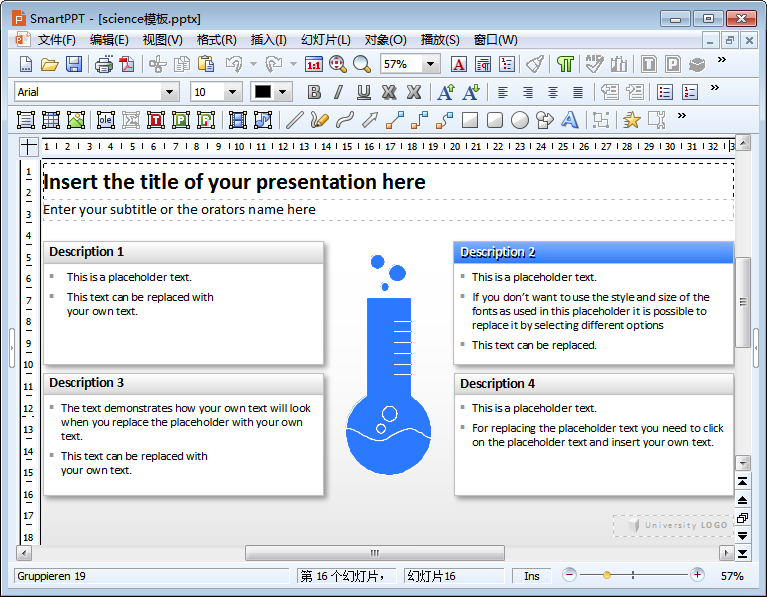Open the font color dropdown arrow

point(283,92)
